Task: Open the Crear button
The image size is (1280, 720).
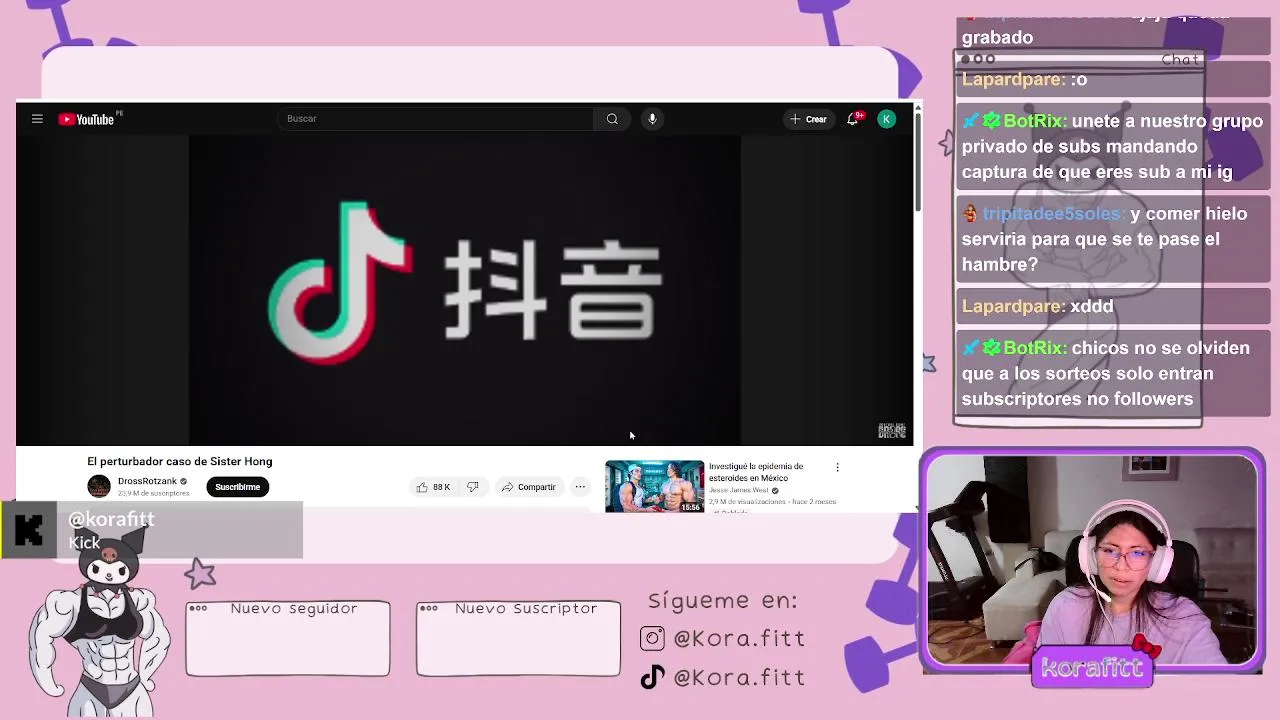Action: coord(809,119)
